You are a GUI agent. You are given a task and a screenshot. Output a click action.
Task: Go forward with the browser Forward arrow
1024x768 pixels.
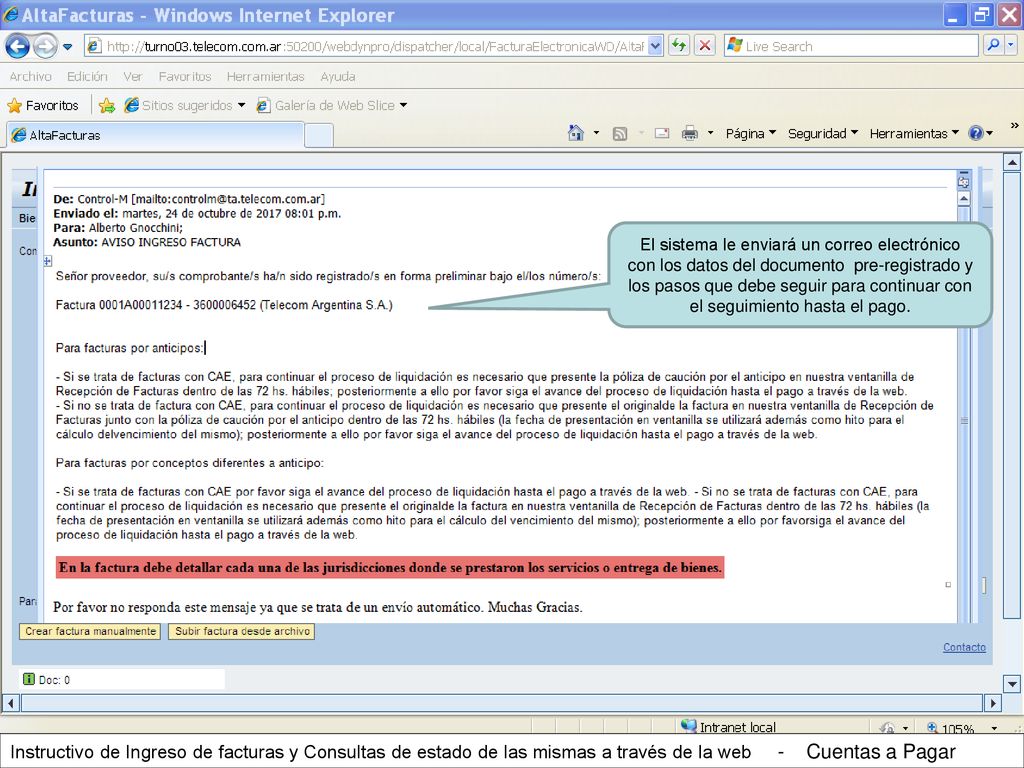click(x=44, y=46)
